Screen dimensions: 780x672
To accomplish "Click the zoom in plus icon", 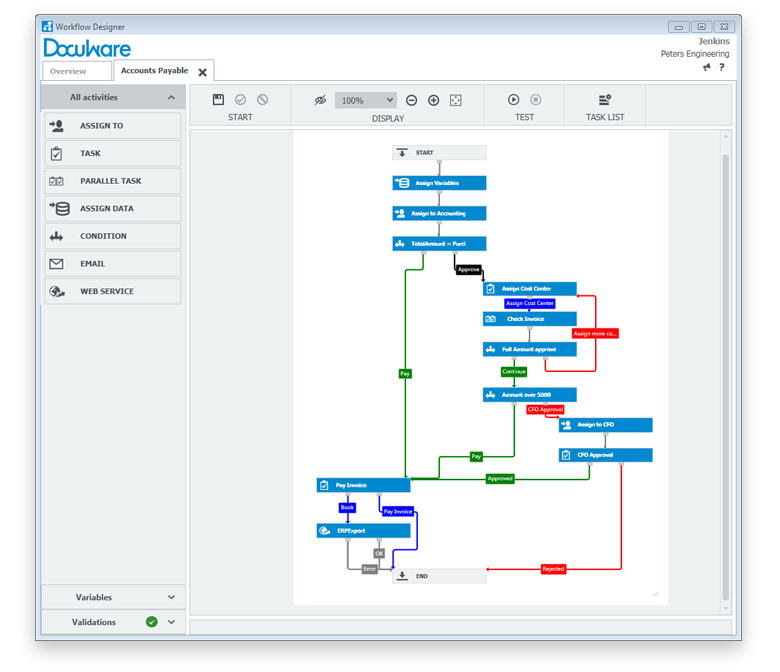I will [434, 100].
